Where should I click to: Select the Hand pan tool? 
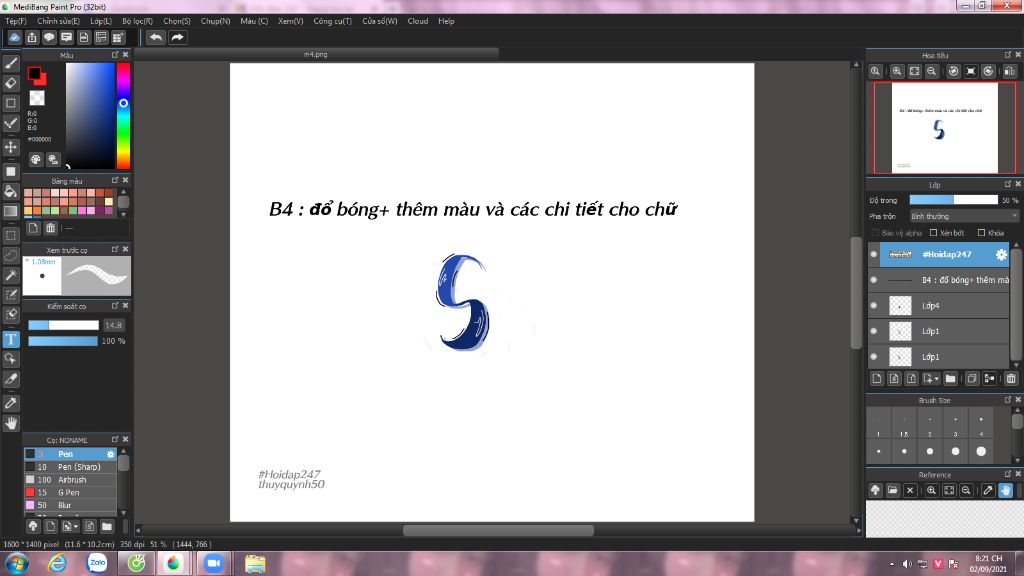(11, 423)
